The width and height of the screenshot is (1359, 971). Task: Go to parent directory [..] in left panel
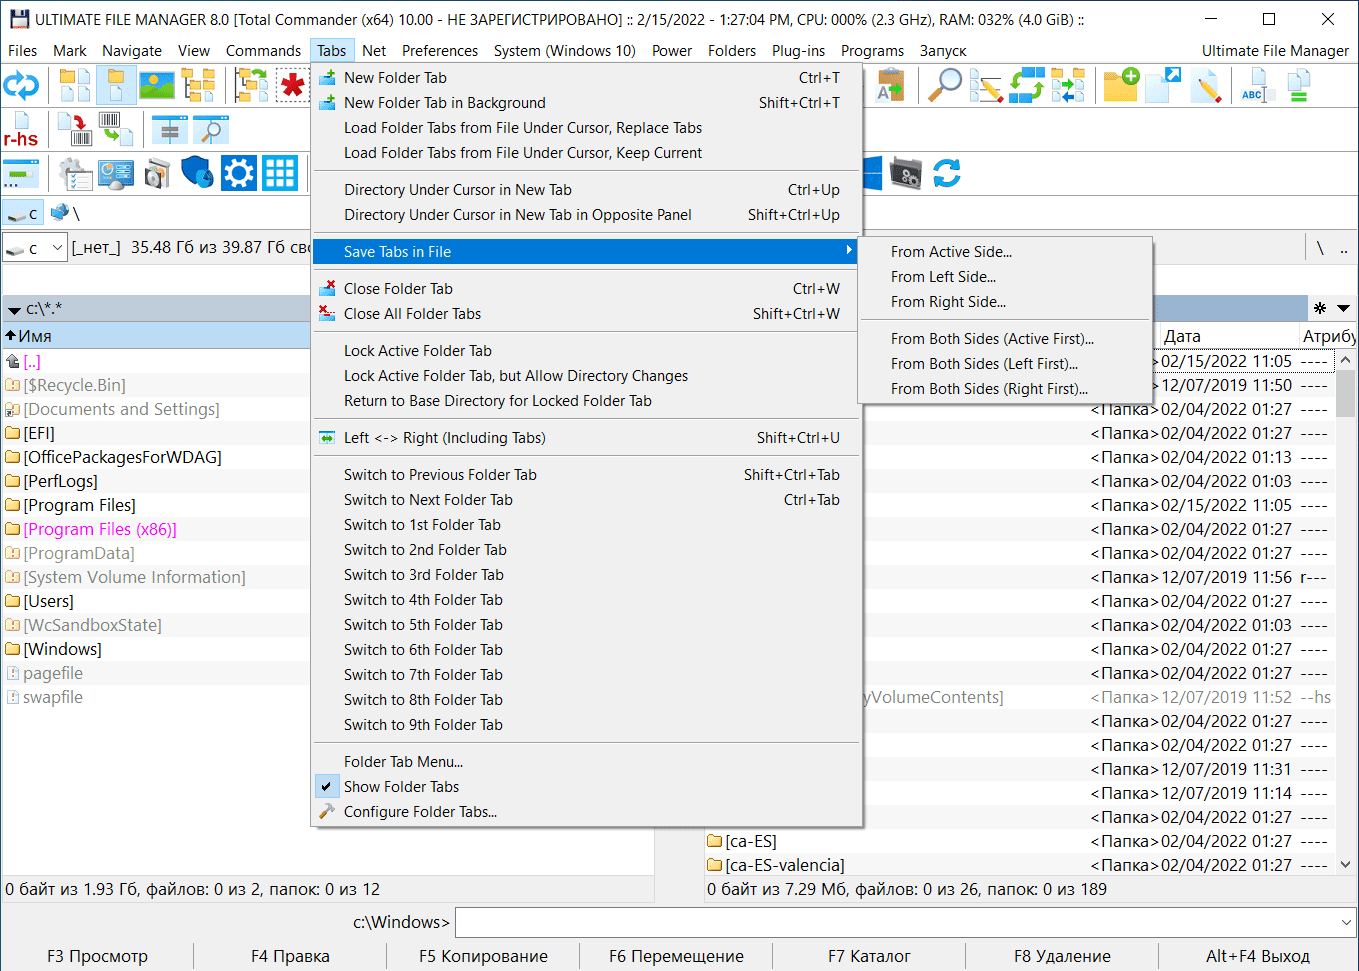32,361
